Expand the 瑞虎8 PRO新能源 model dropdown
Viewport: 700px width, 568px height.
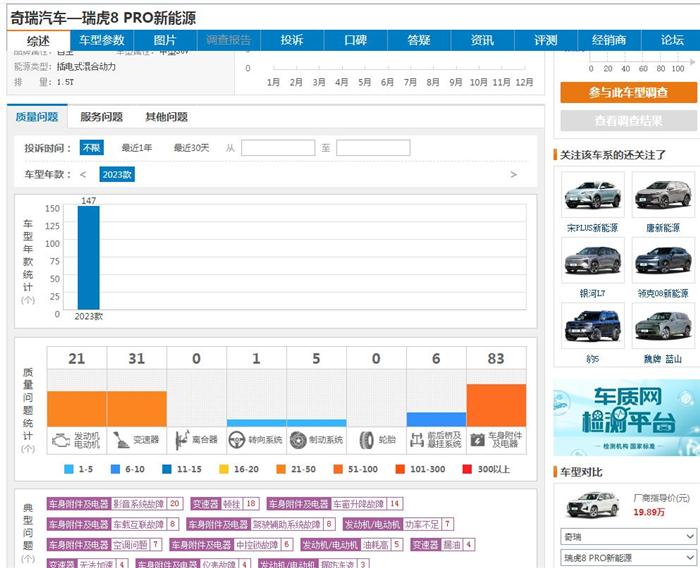tap(628, 557)
